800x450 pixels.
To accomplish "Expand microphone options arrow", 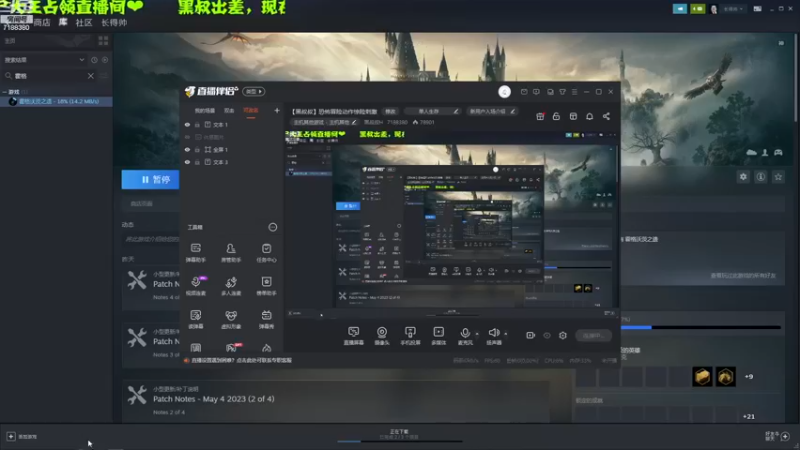I will coord(477,334).
